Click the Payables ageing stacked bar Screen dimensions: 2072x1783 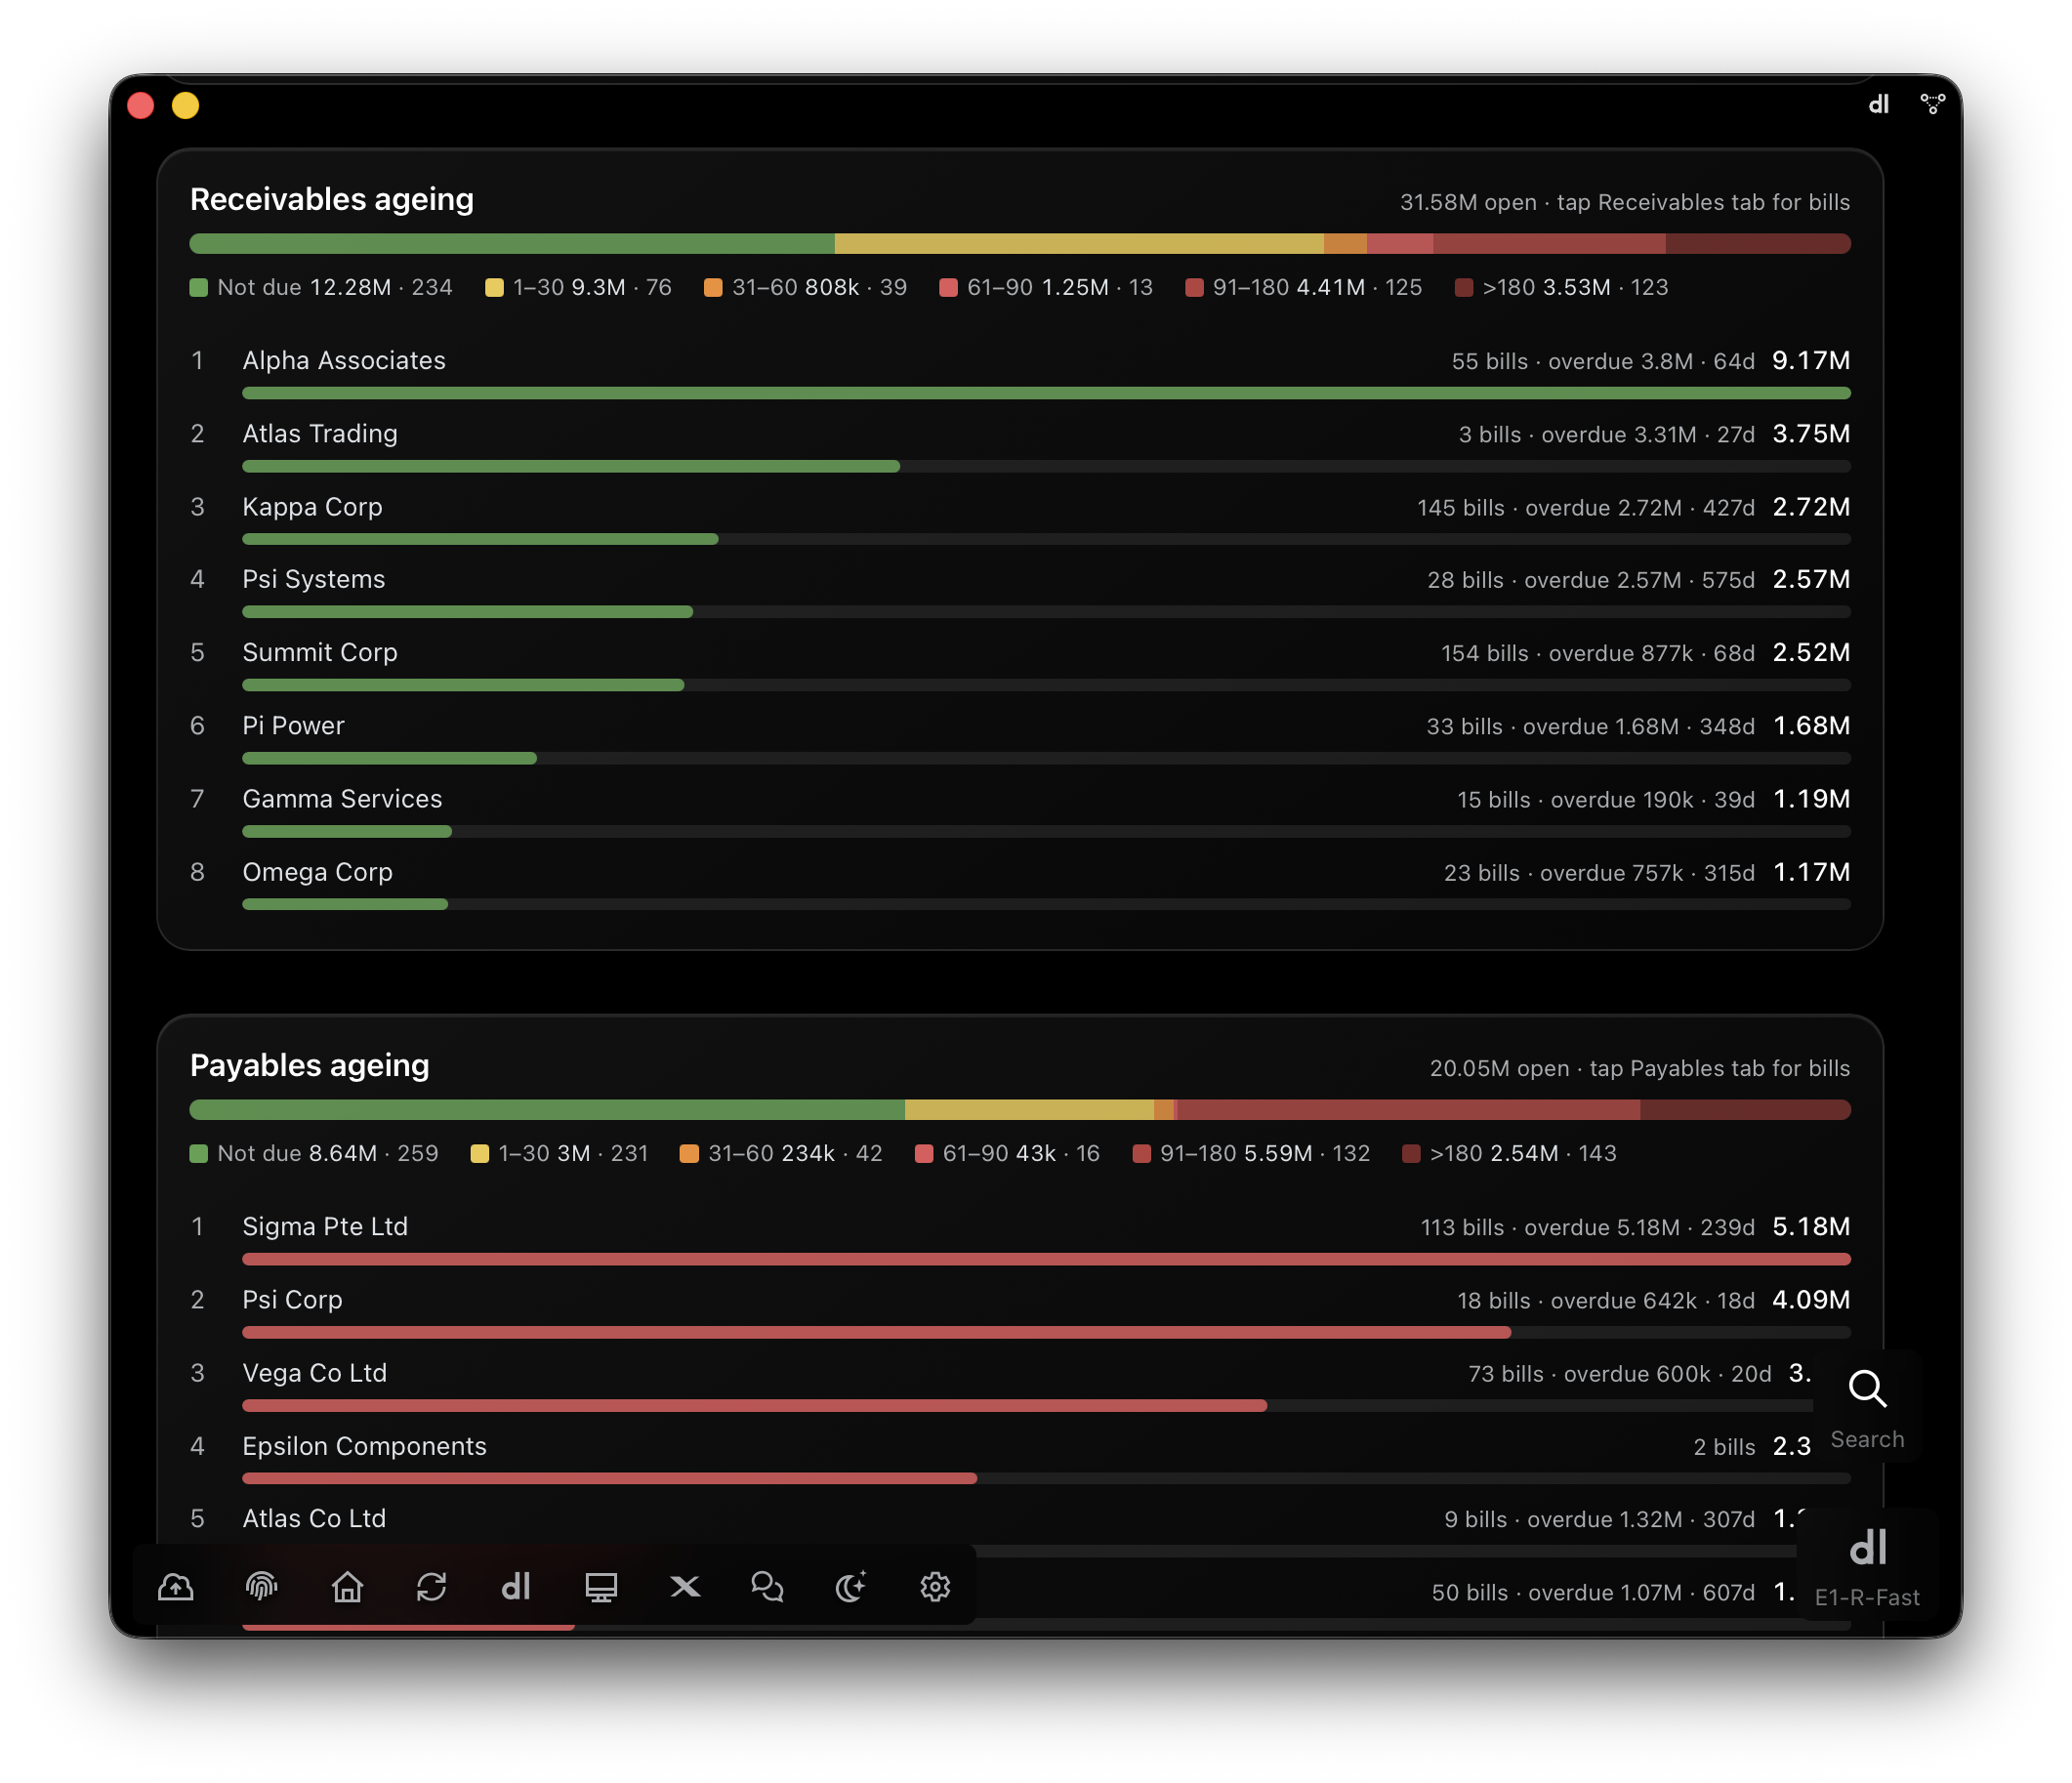1020,1110
